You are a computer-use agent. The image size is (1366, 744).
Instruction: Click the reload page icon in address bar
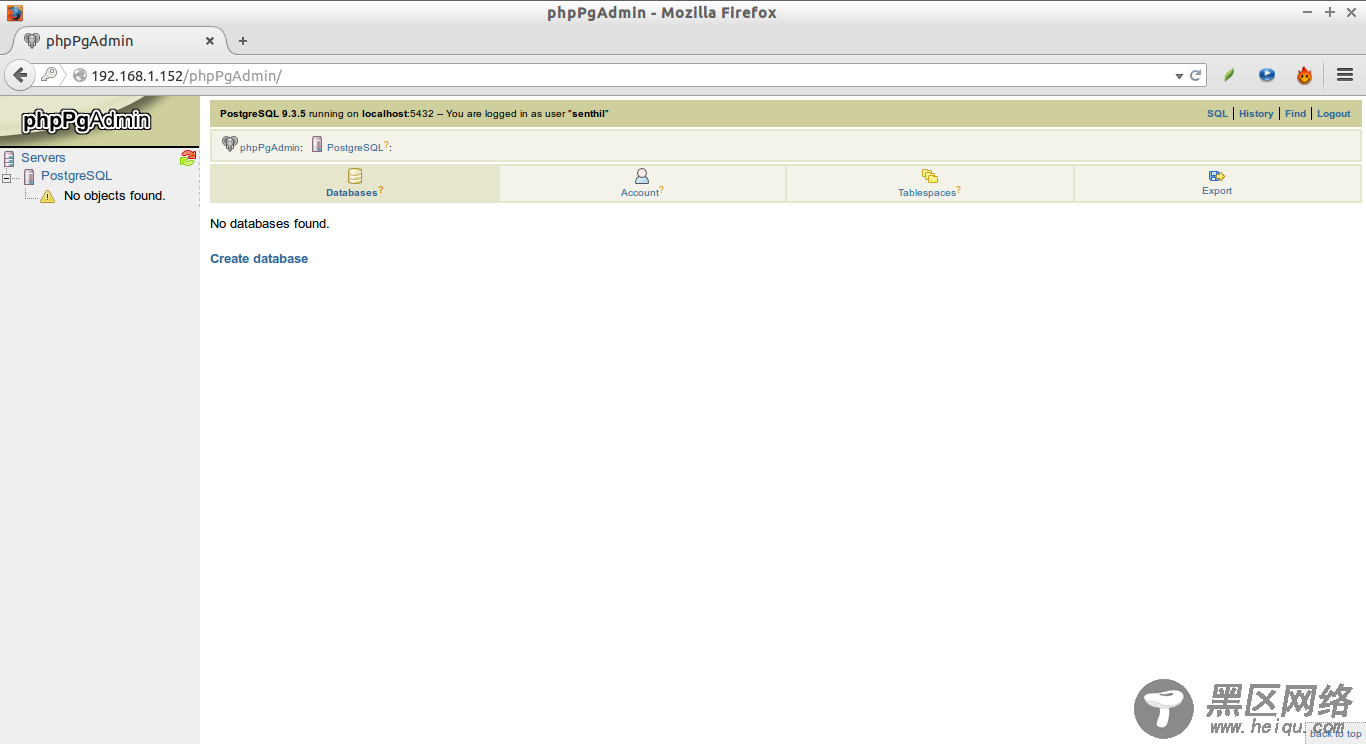point(1195,75)
